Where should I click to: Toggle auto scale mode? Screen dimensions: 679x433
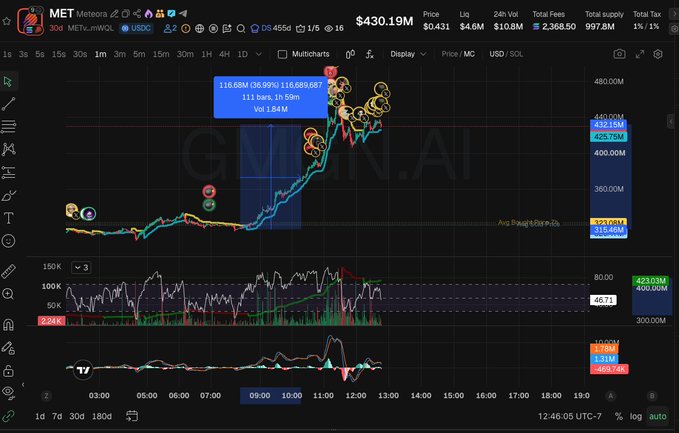click(657, 417)
